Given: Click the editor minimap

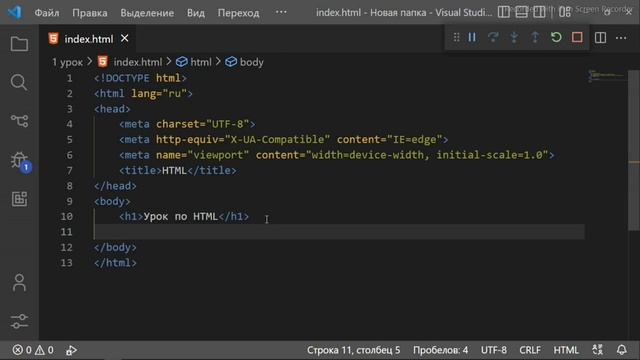Looking at the screenshot, I should (x=606, y=76).
